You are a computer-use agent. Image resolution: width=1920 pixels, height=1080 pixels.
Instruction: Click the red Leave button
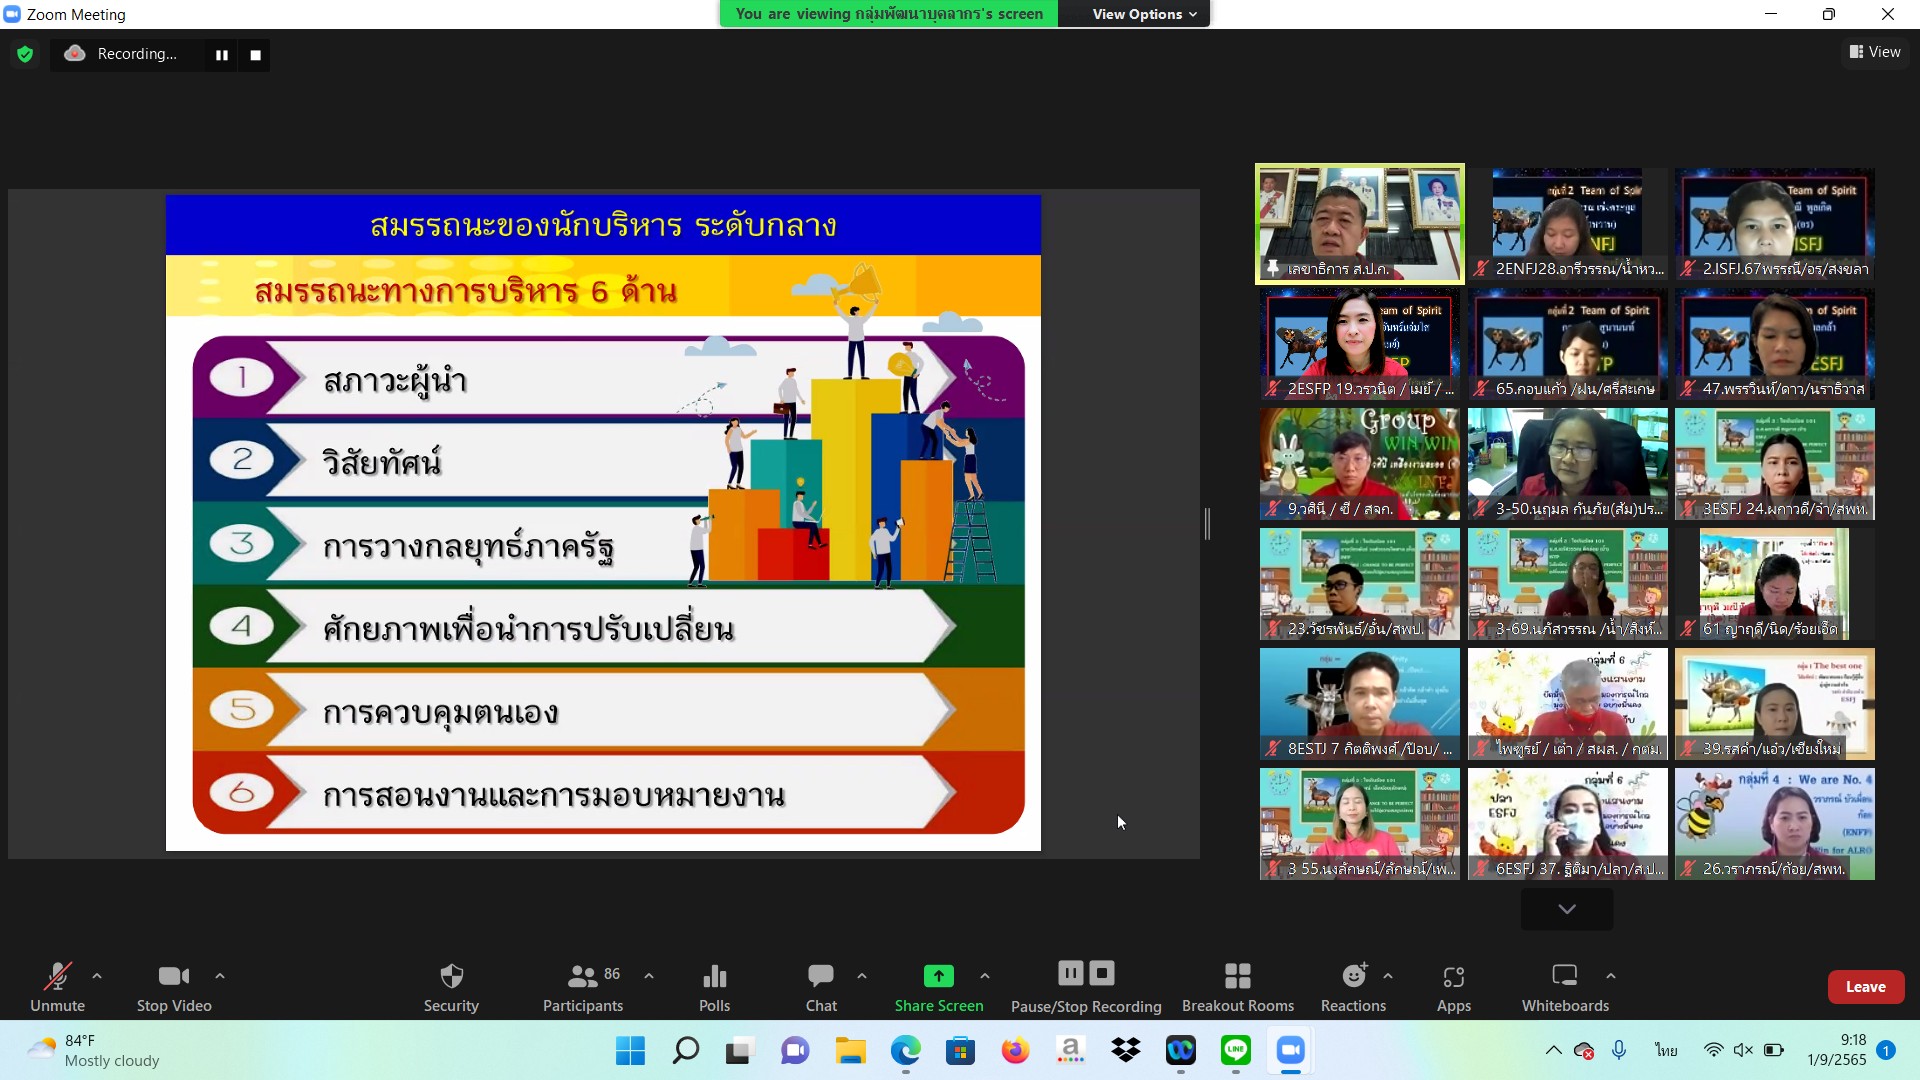1865,986
